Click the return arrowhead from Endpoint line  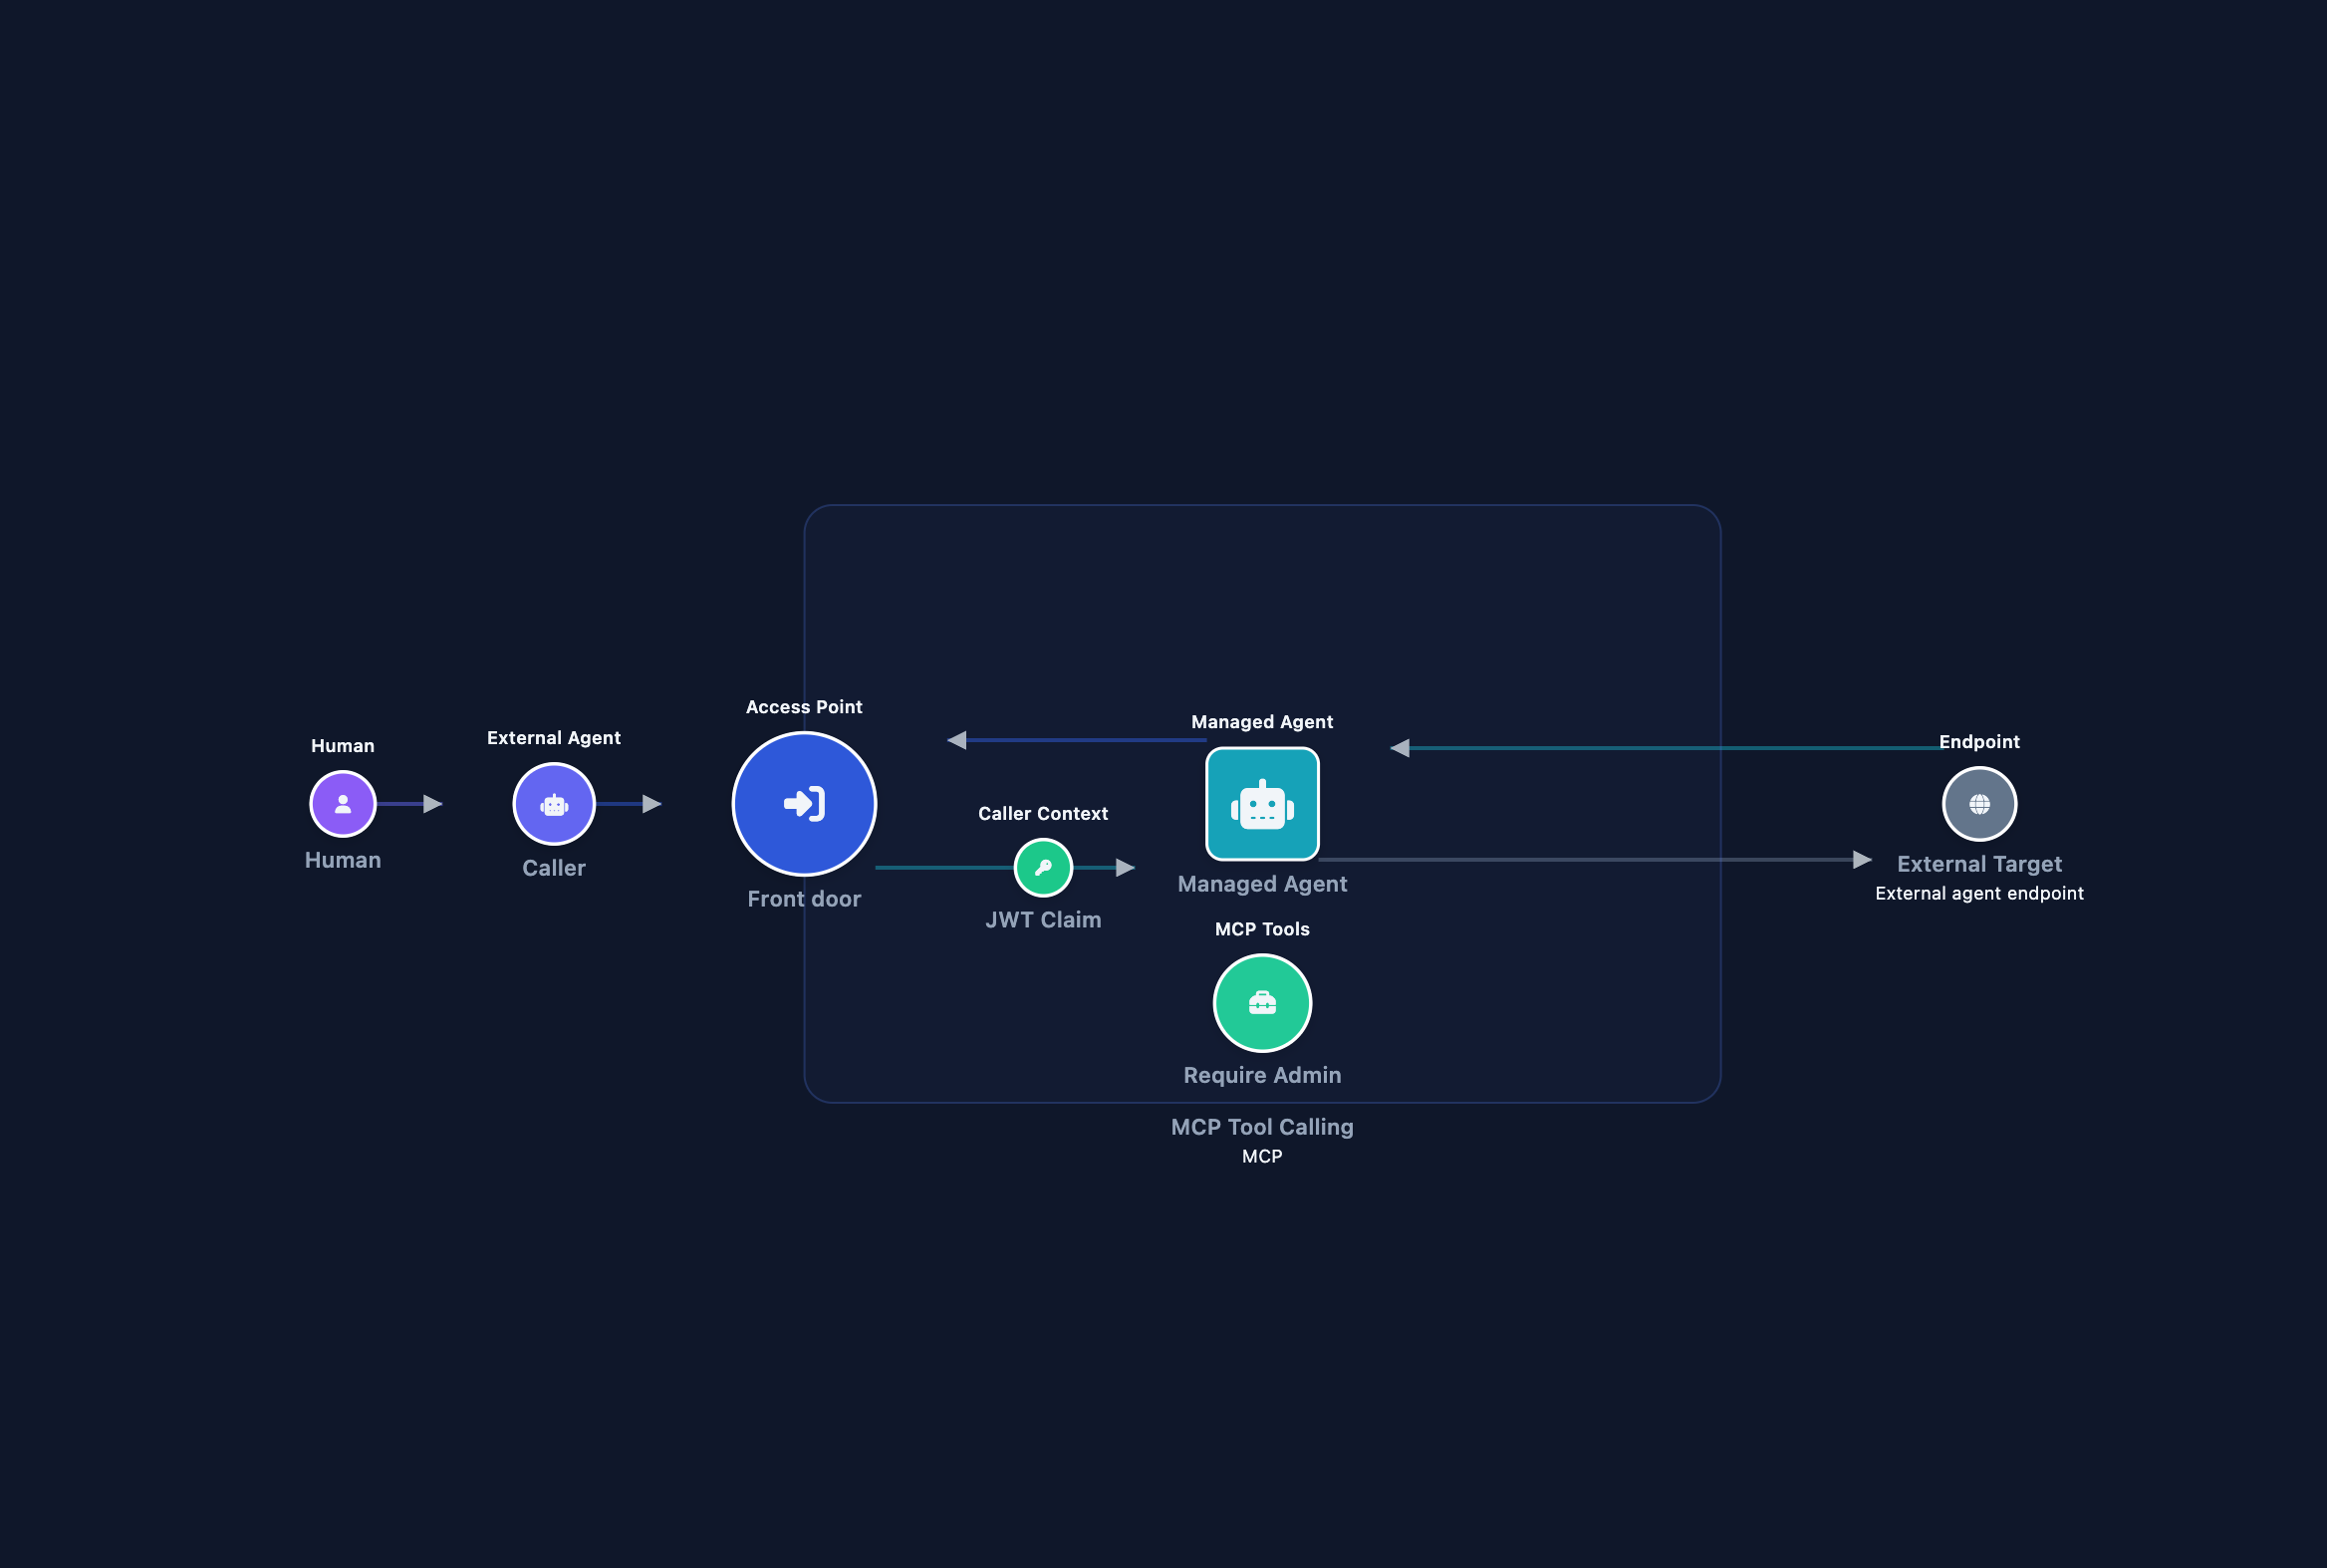1400,747
